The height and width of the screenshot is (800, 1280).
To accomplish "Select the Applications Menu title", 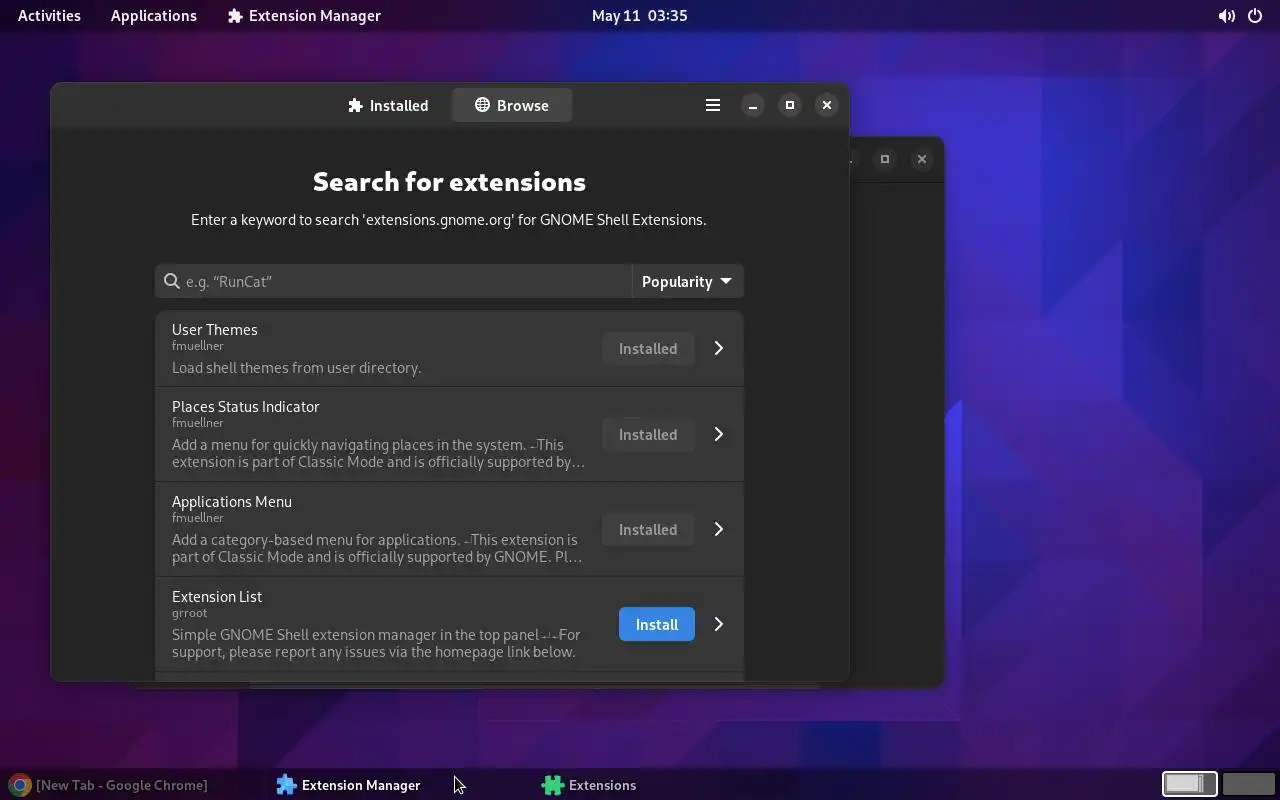I will [x=232, y=501].
